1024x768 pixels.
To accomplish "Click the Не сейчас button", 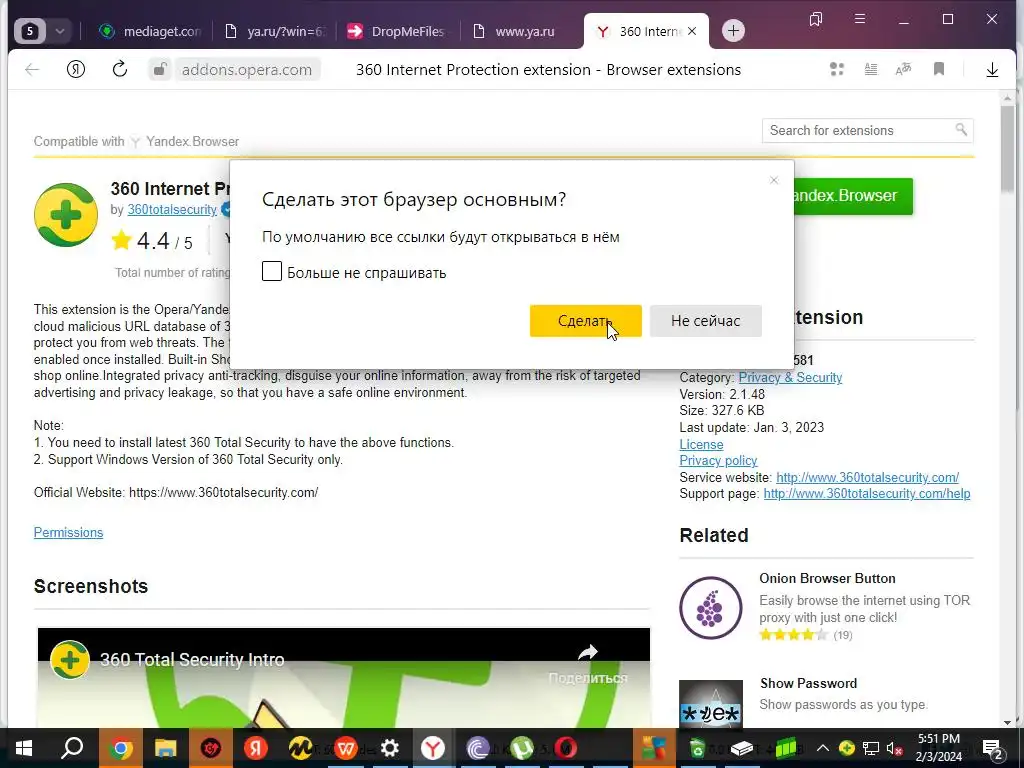I will pos(705,321).
